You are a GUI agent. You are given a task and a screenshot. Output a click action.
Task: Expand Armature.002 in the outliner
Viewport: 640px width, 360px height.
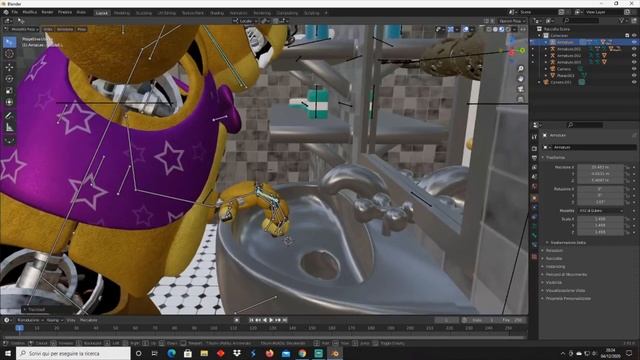pyautogui.click(x=546, y=55)
